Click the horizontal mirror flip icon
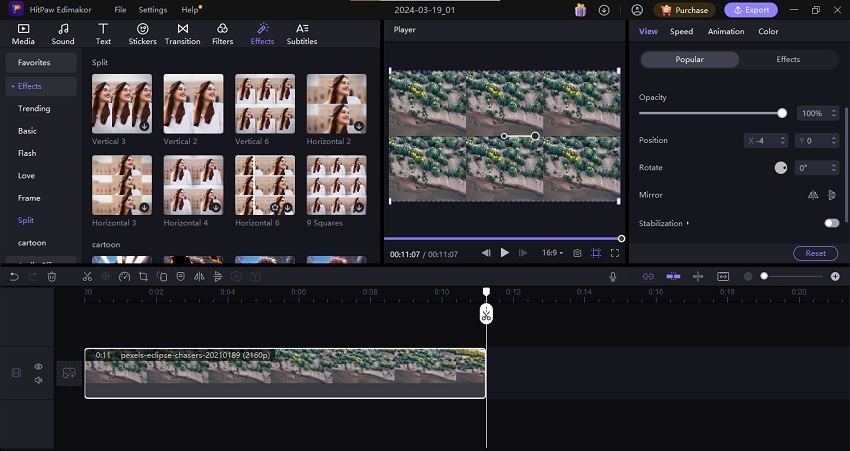The width and height of the screenshot is (850, 451). (813, 195)
